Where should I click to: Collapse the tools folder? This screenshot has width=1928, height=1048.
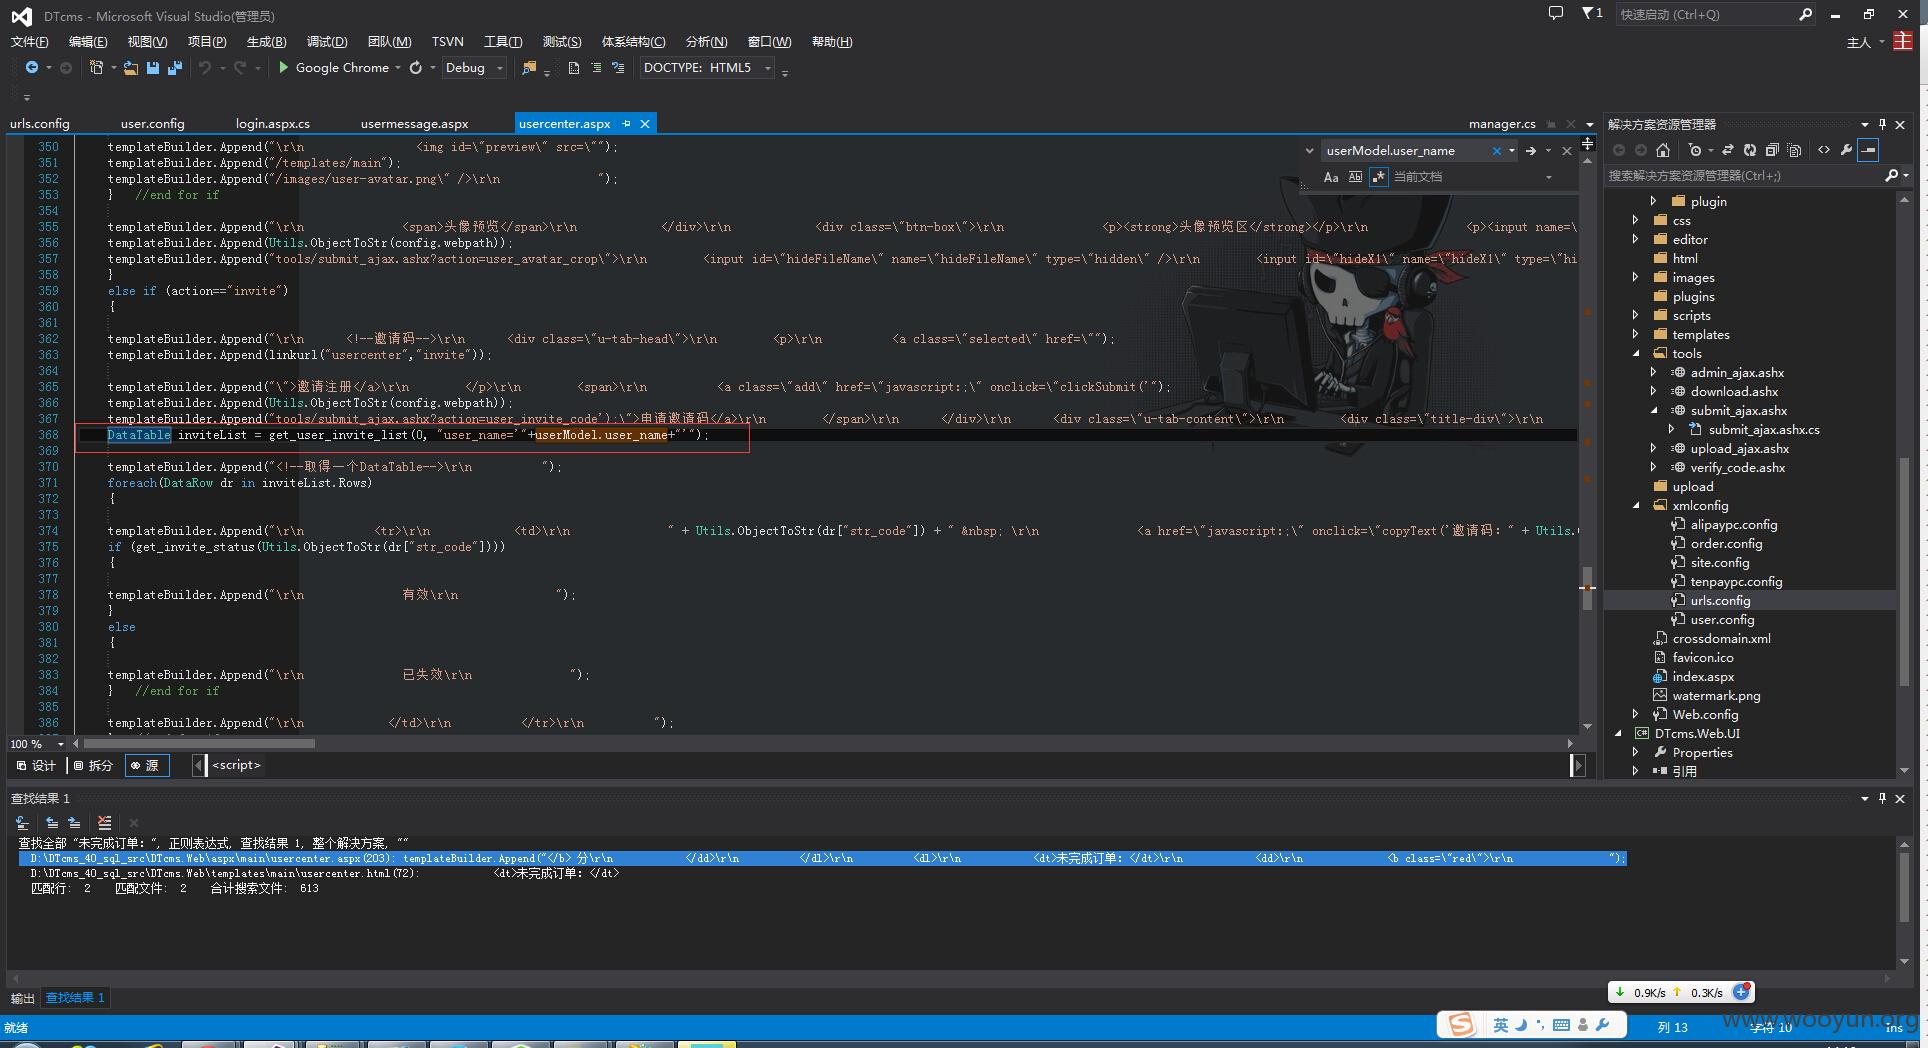click(1636, 353)
